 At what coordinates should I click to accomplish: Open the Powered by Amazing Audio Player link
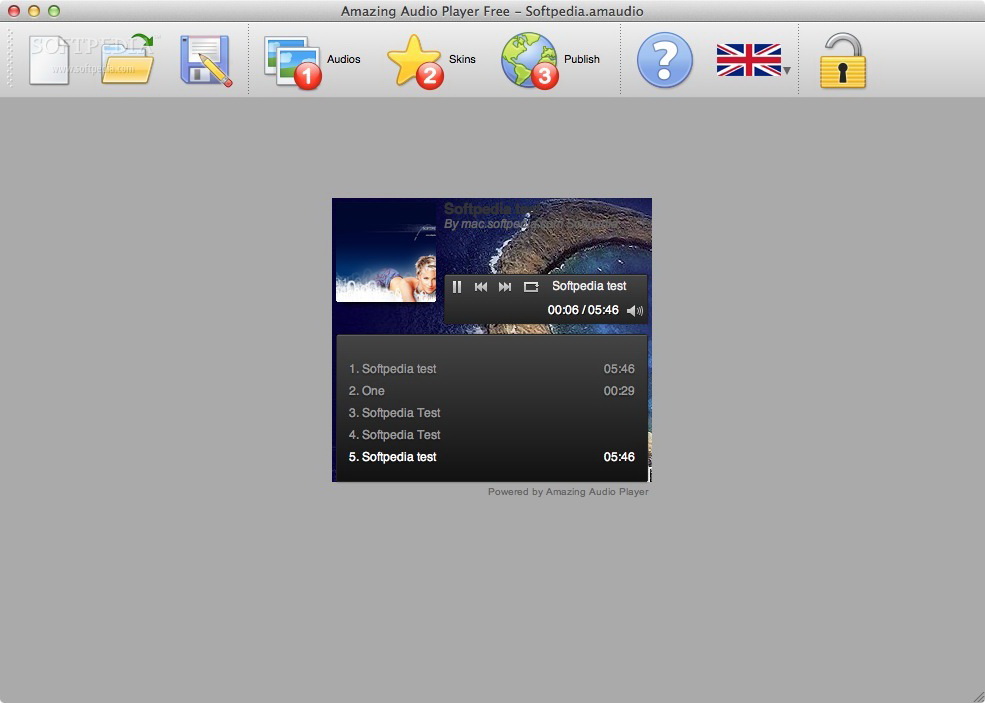(x=568, y=492)
